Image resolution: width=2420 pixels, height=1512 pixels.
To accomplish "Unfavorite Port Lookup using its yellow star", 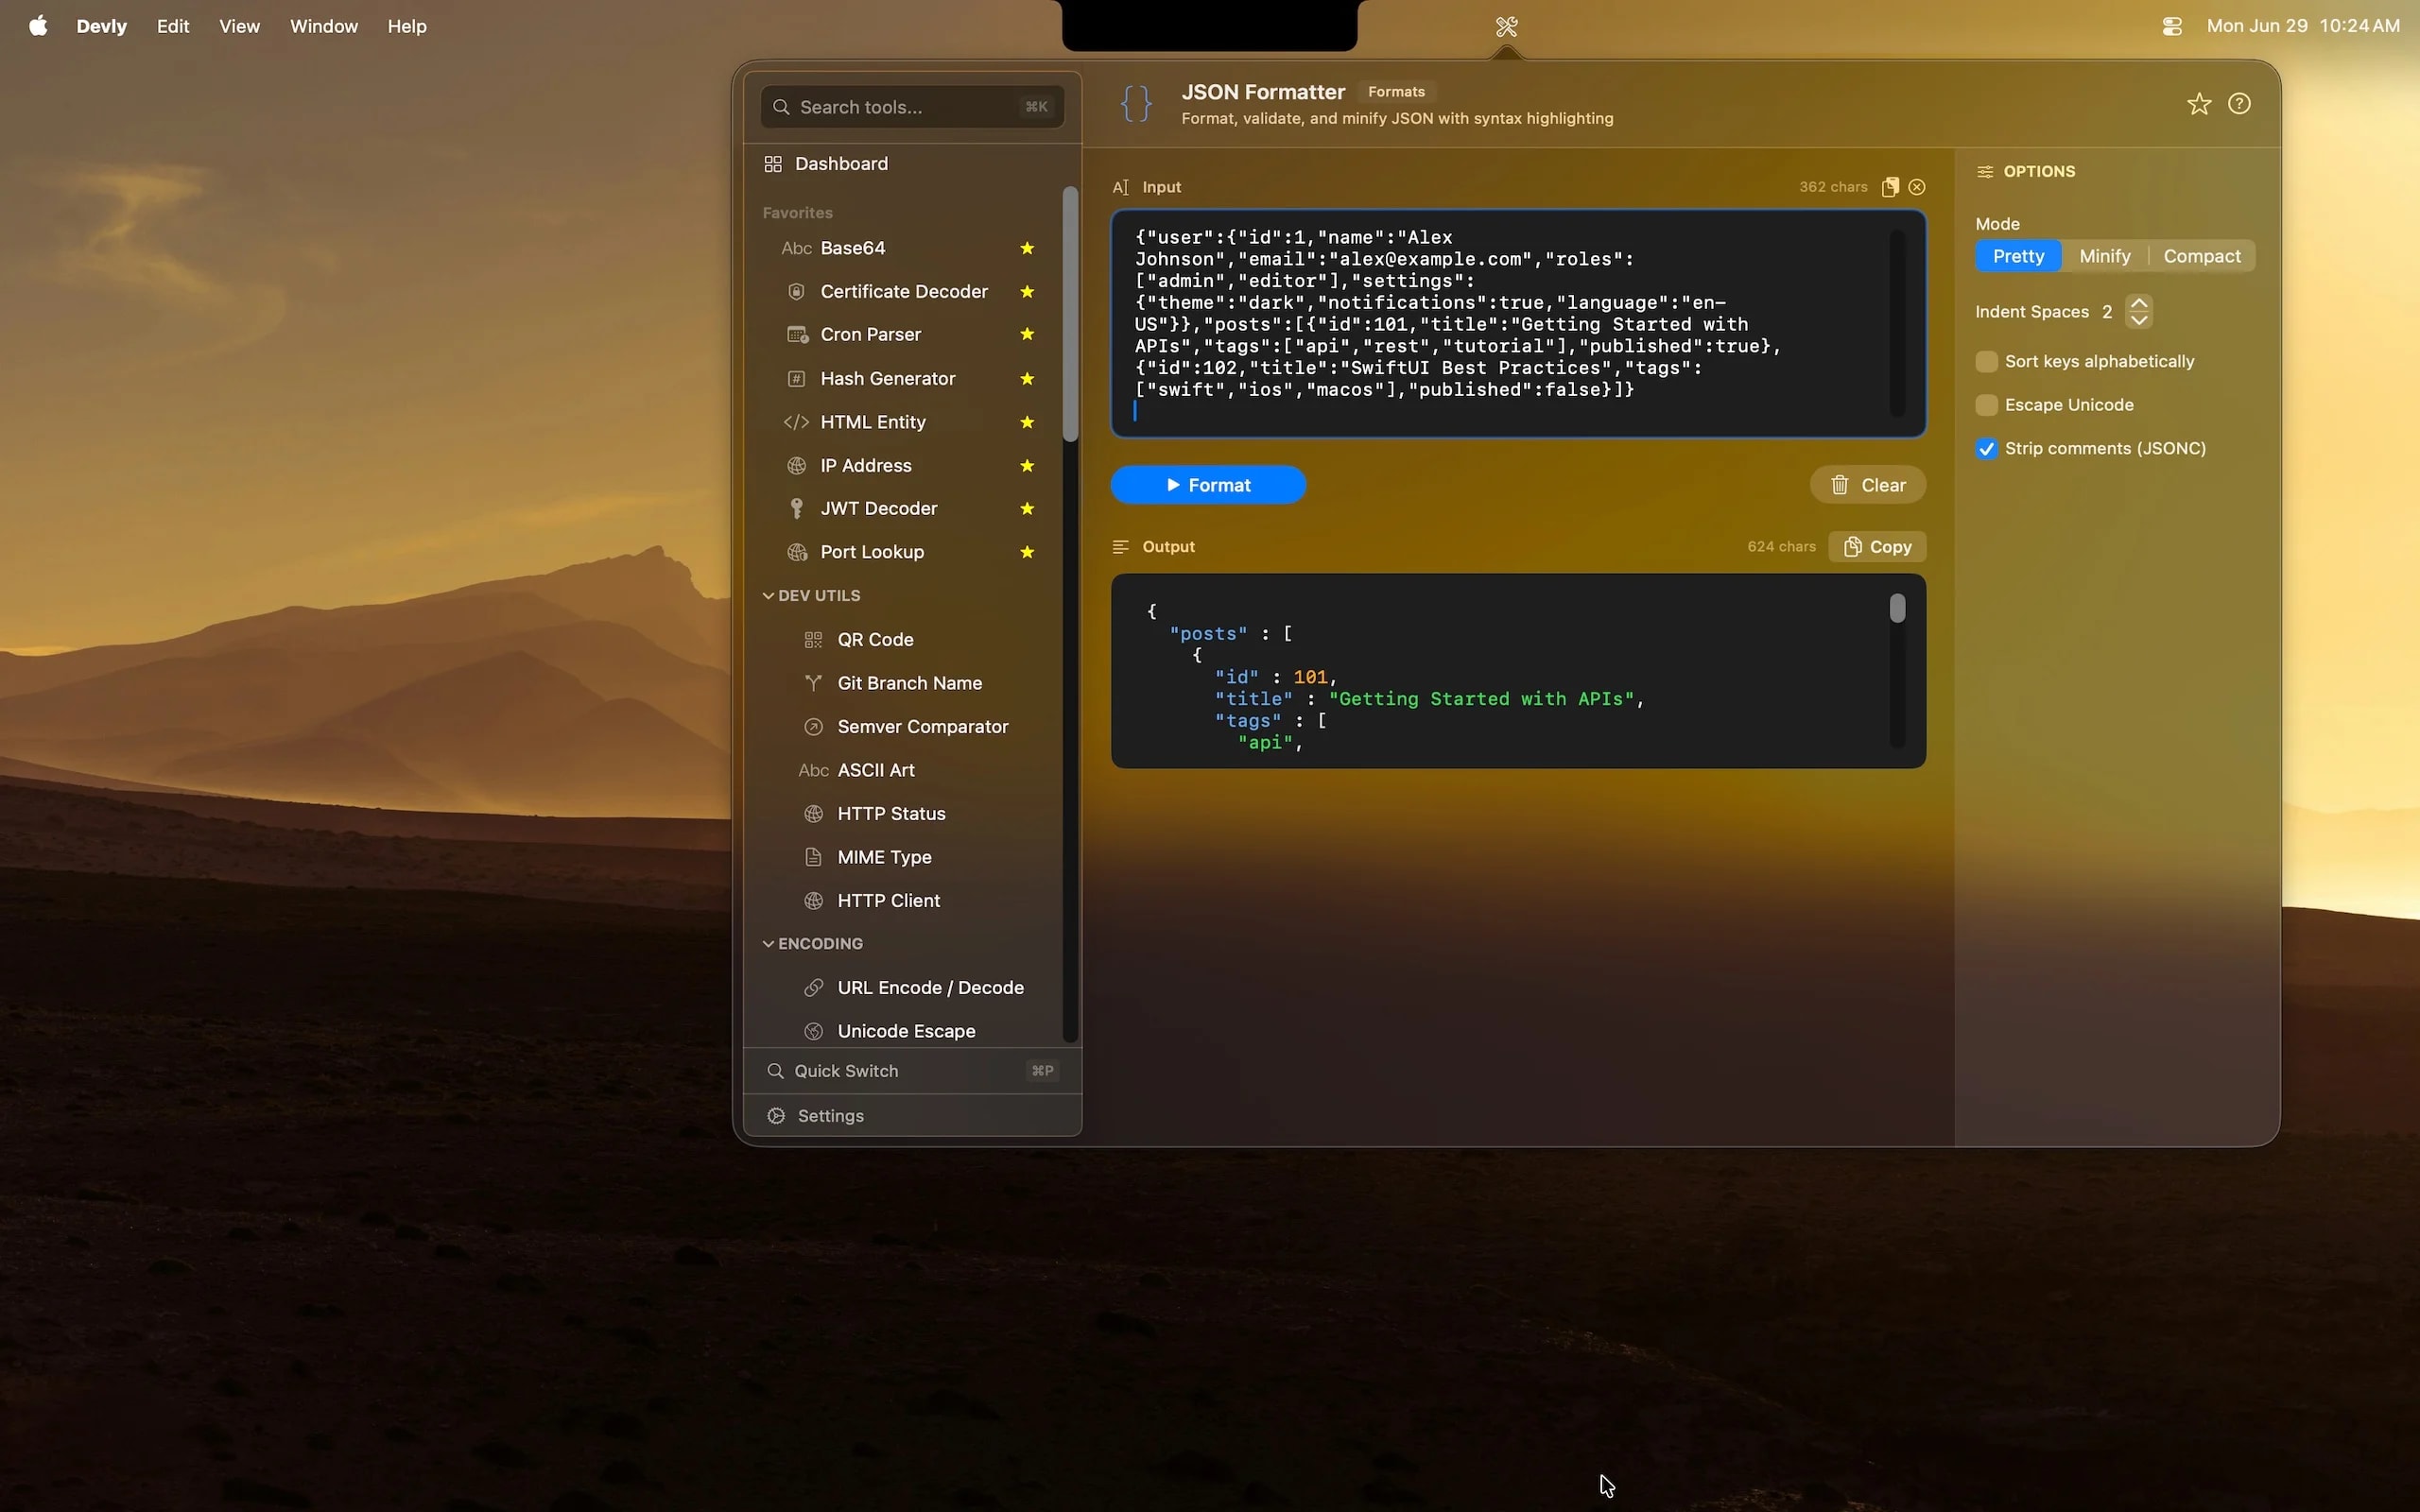I will coord(1027,552).
